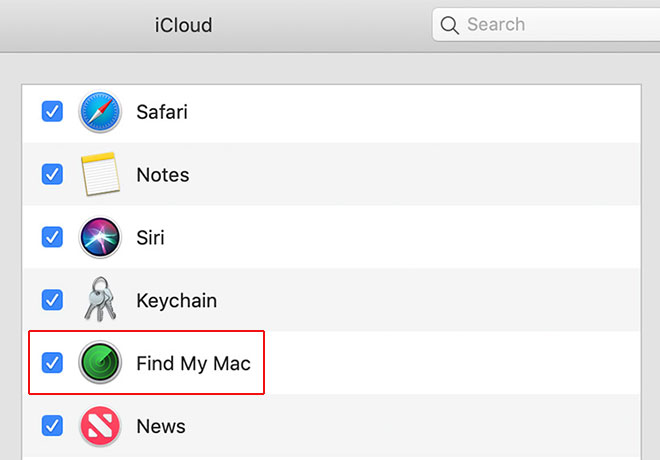Uncheck the News checkbox
Screen dimensions: 660x460
coord(52,425)
